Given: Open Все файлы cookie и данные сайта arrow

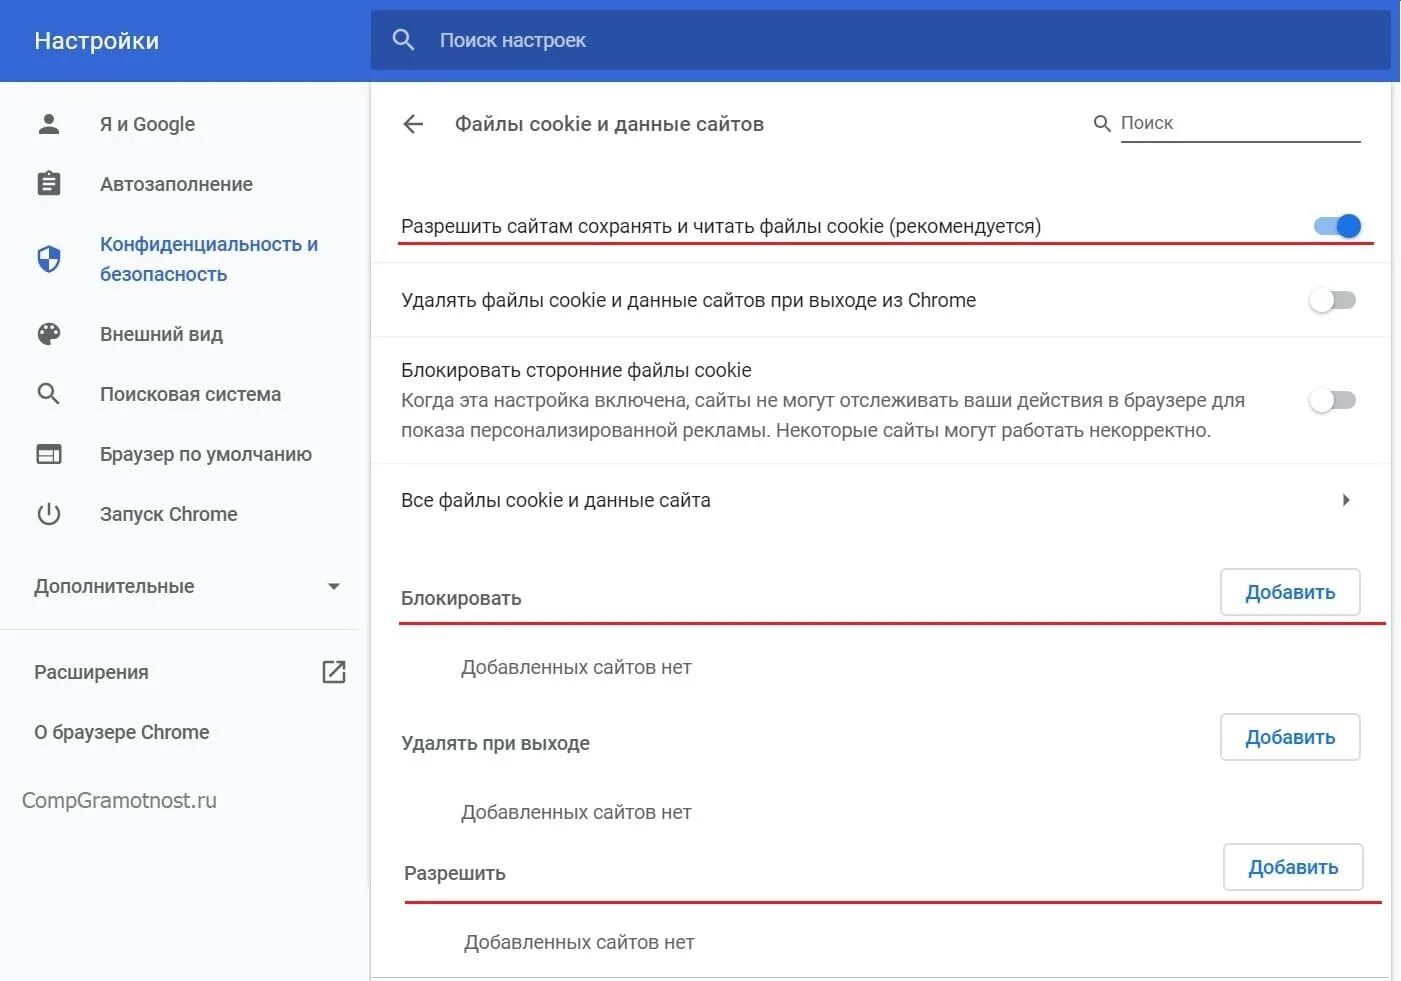Looking at the screenshot, I should [1346, 500].
